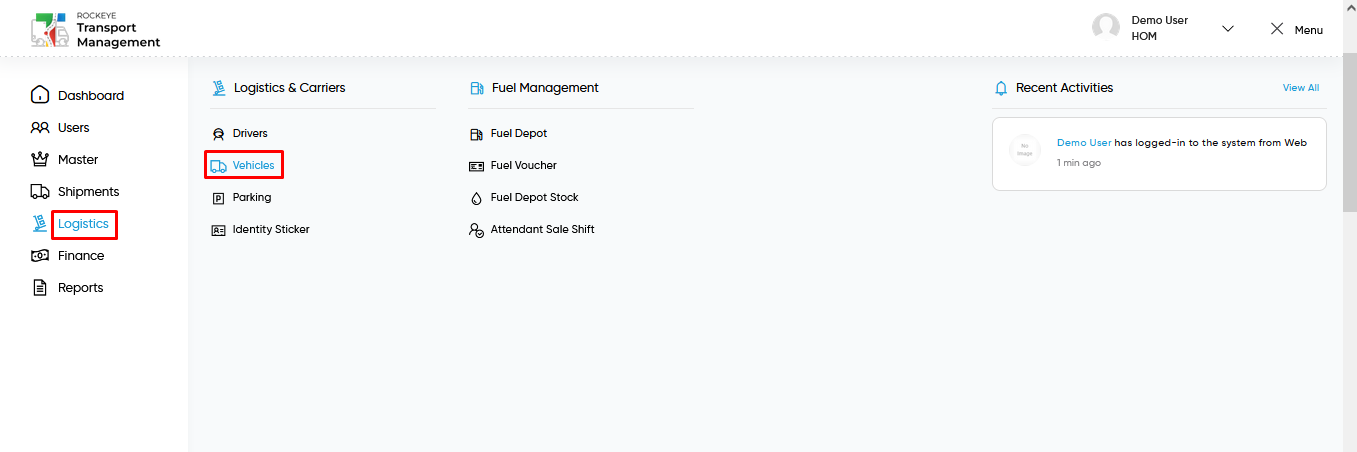1357x452 pixels.
Task: Close the menu with the X icon
Action: pos(1277,29)
